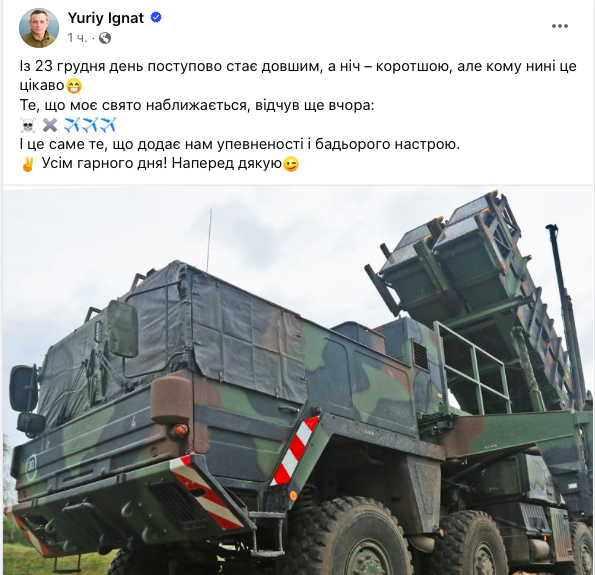The width and height of the screenshot is (595, 575).
Task: Click the gray cross mark emoji
Action: [x=50, y=125]
